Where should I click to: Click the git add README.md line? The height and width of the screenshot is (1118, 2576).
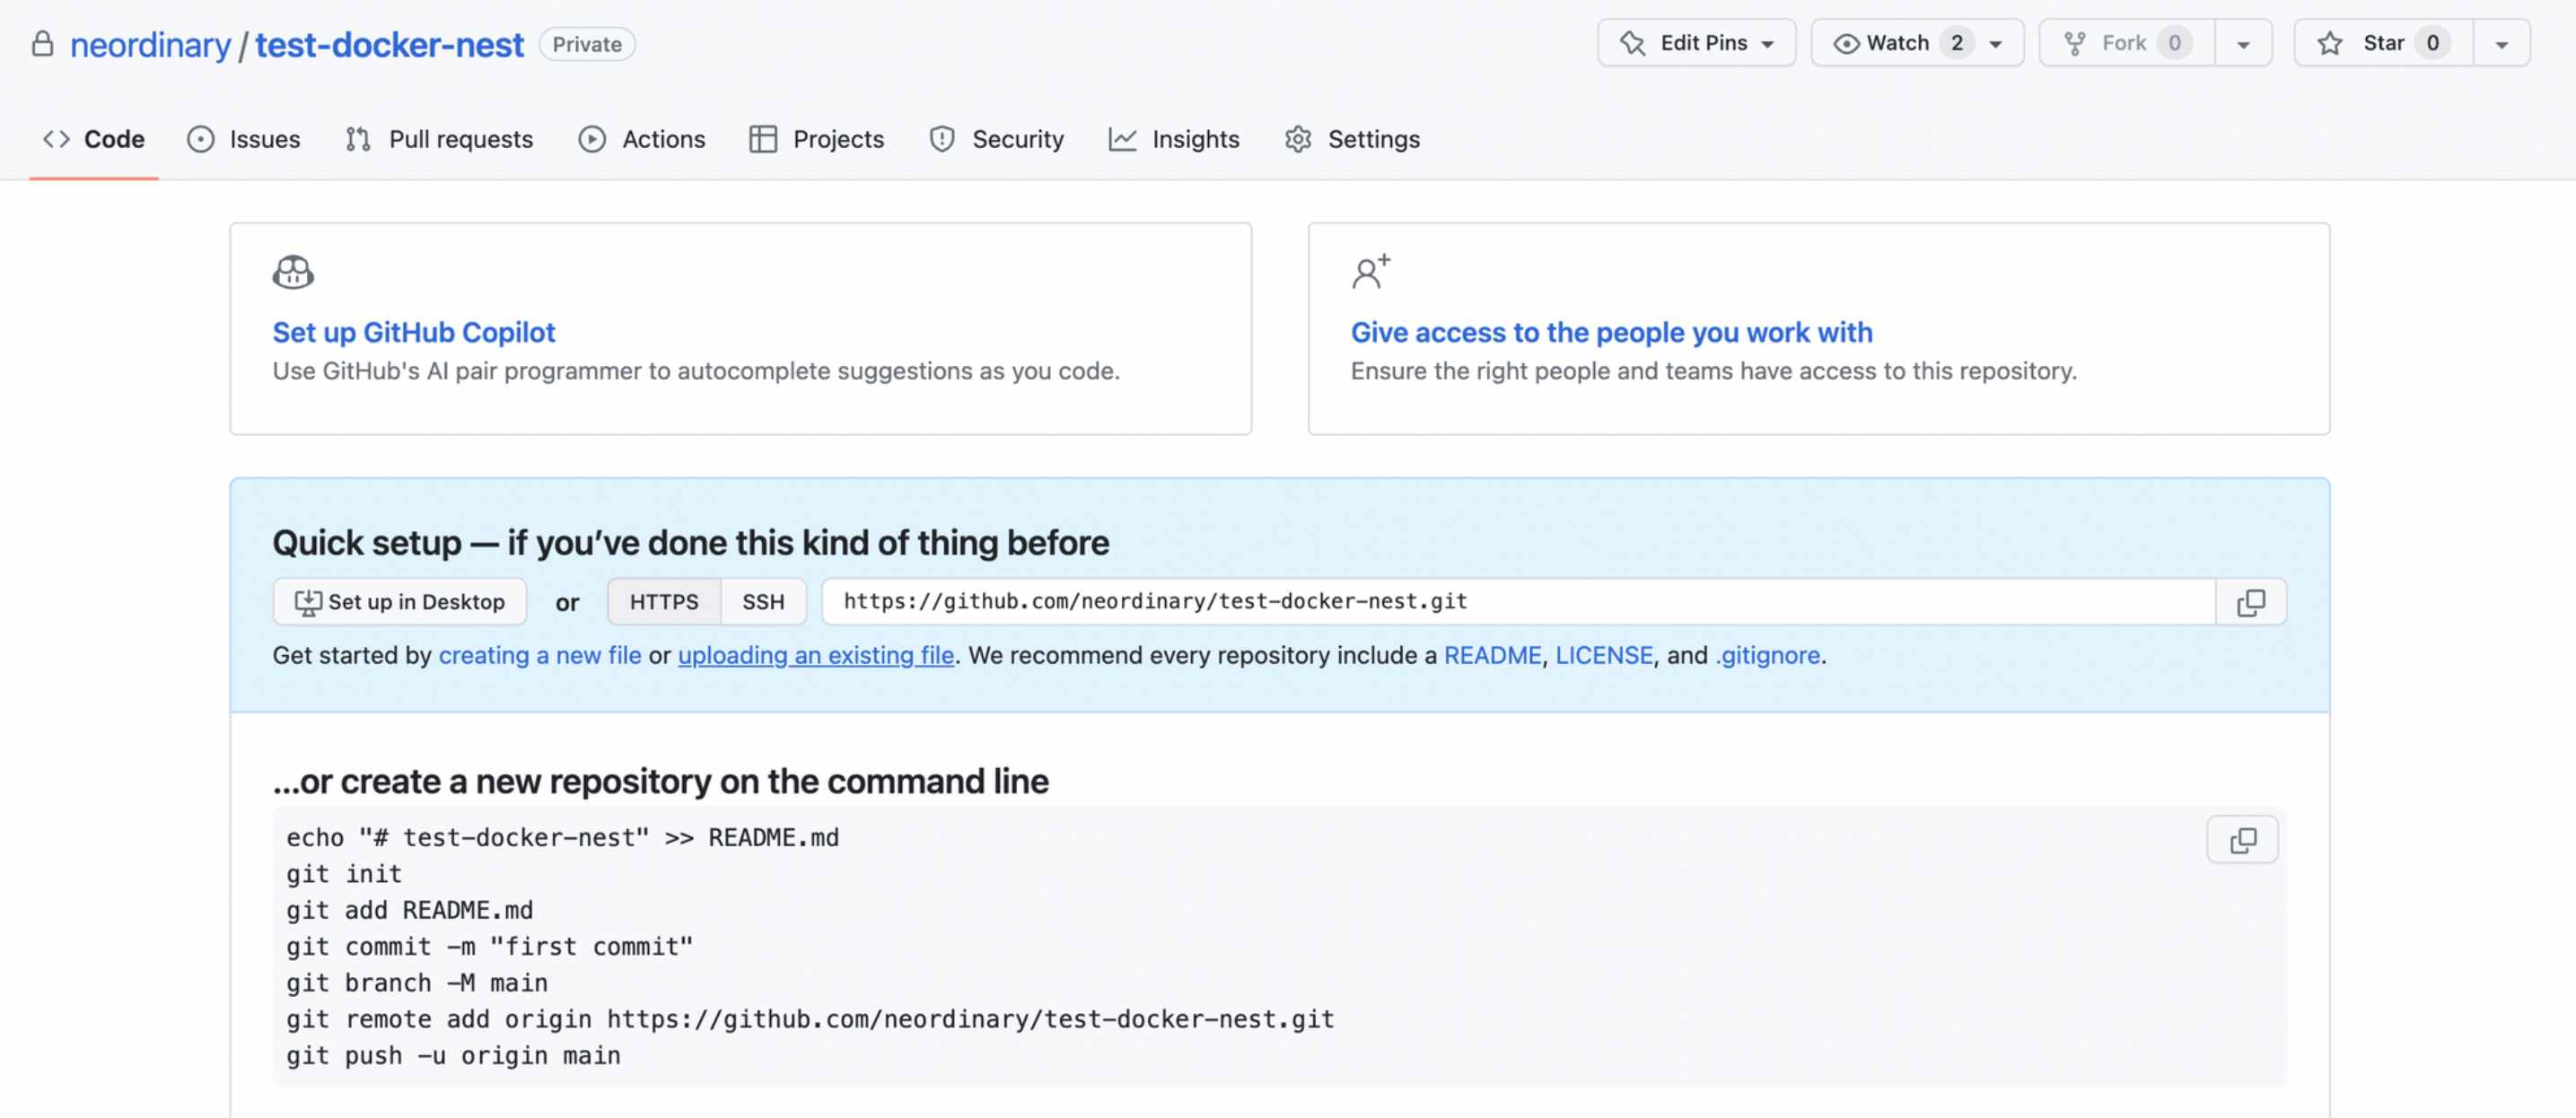coord(410,910)
